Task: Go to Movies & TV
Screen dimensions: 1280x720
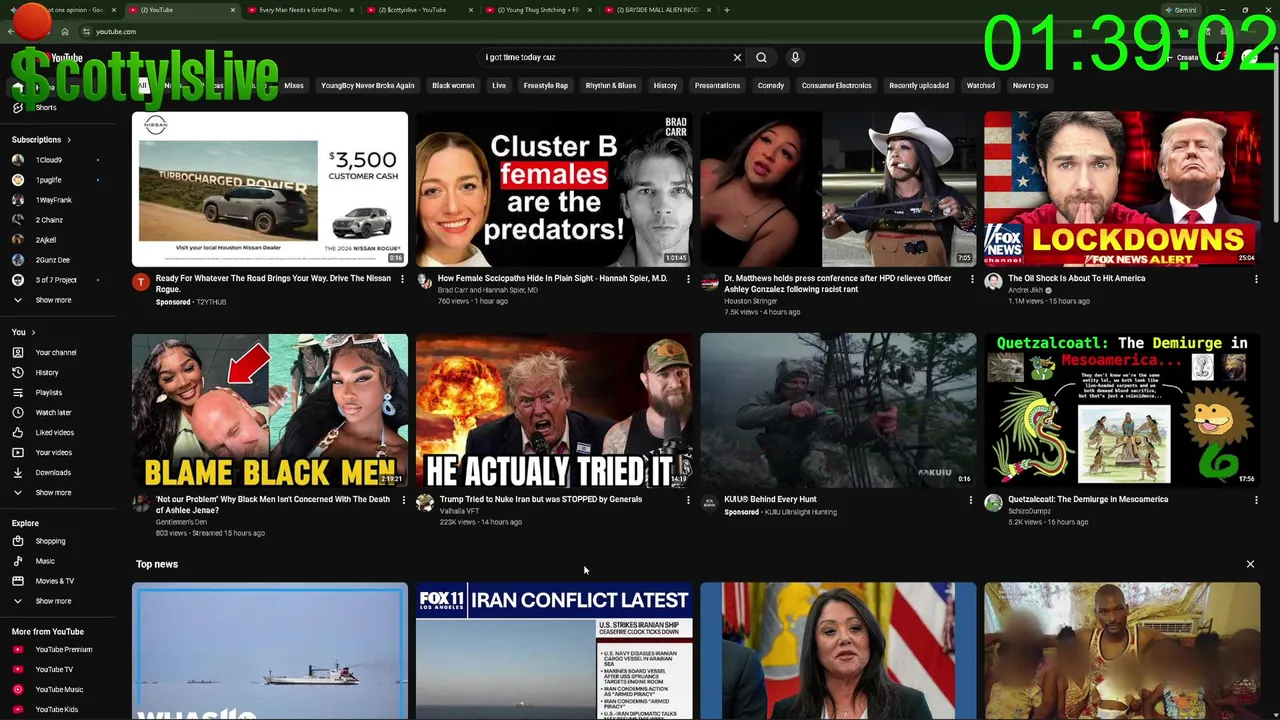Action: 54,581
